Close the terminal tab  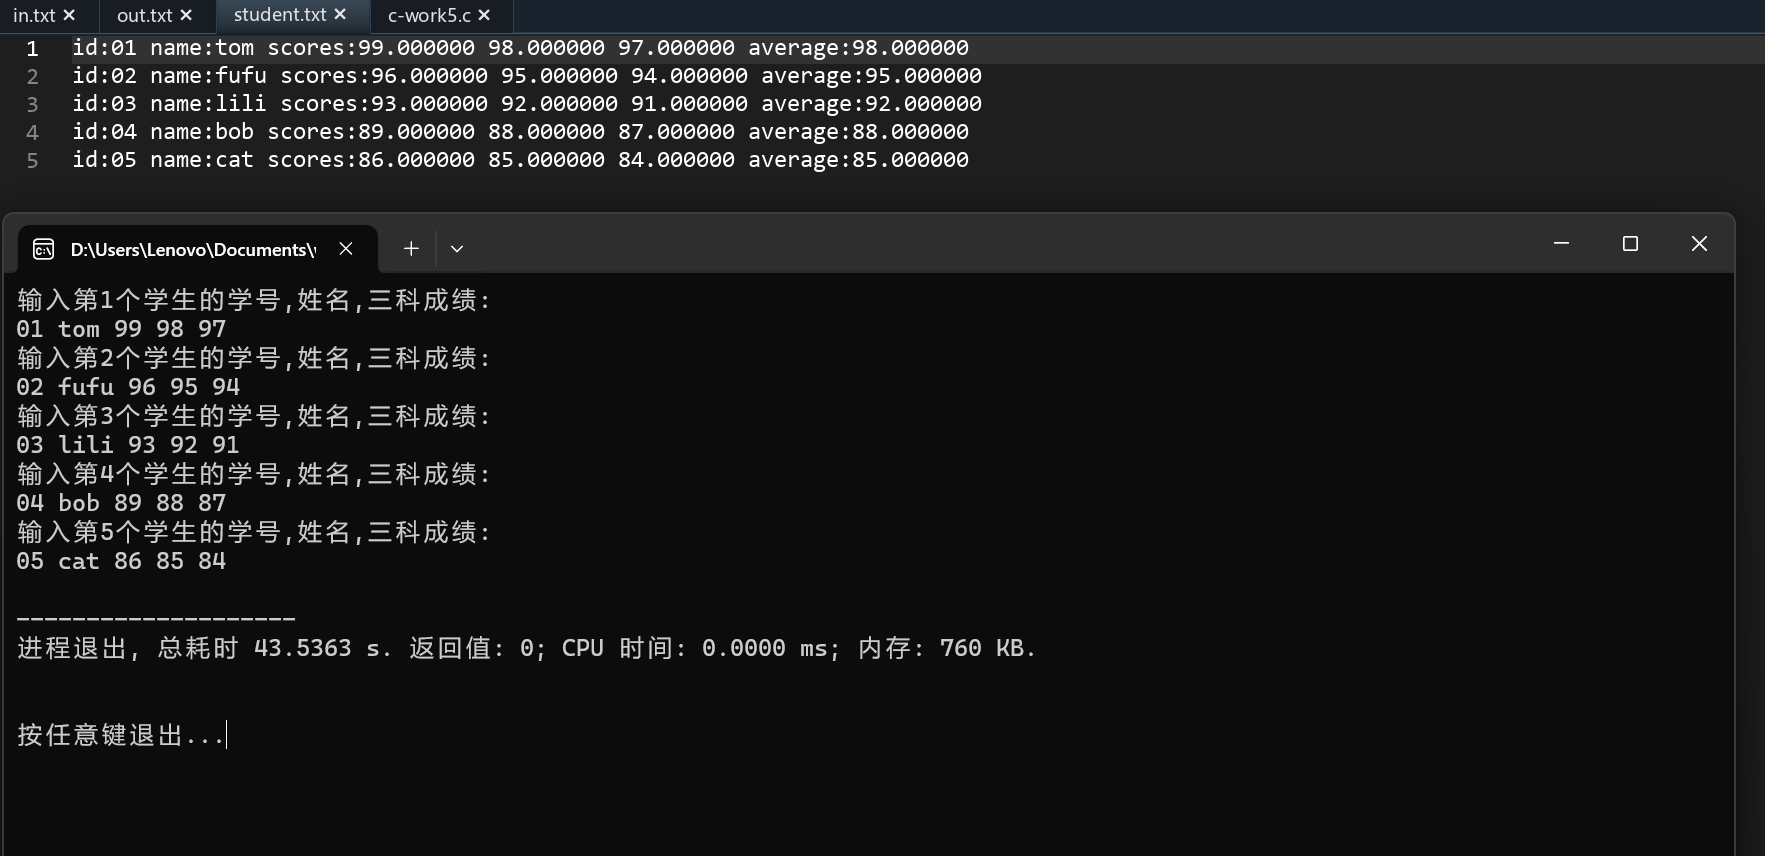346,248
